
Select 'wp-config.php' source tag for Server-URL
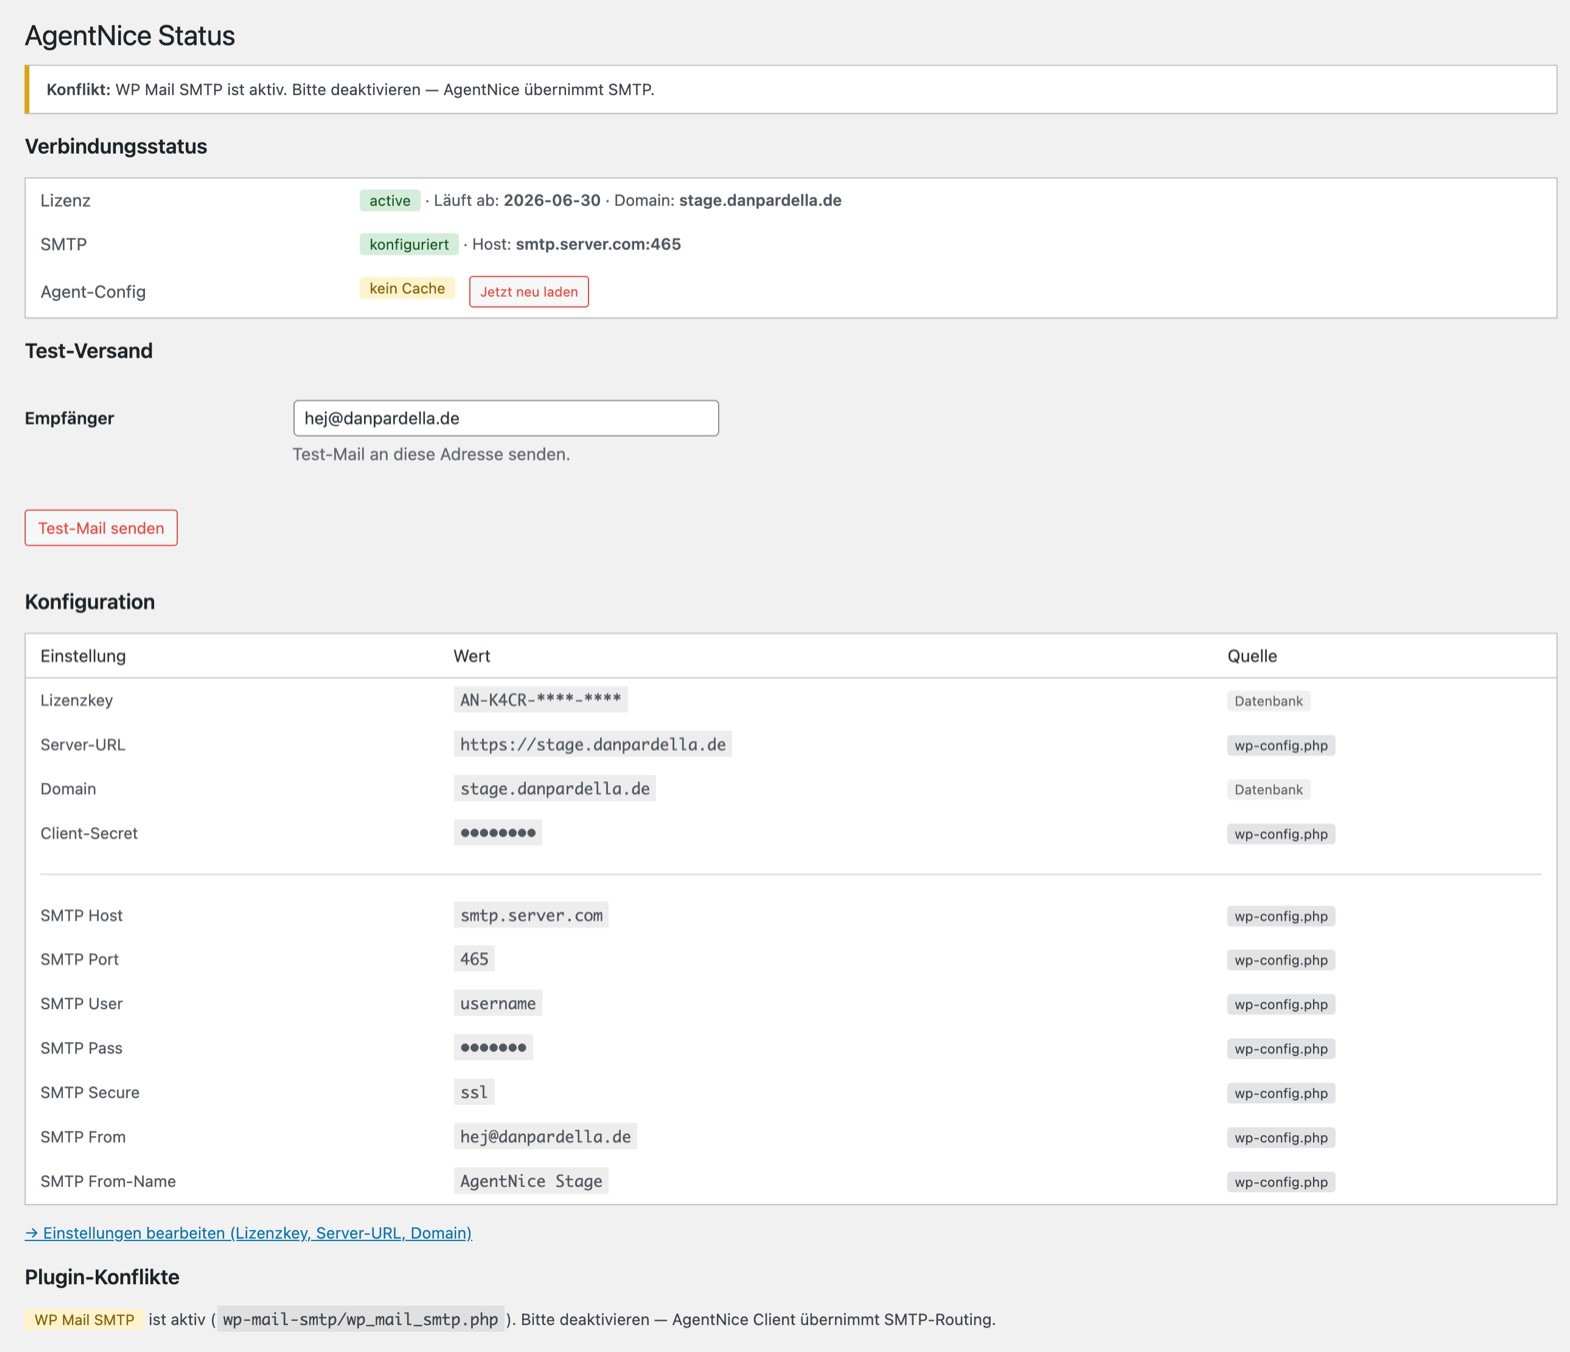pos(1281,745)
